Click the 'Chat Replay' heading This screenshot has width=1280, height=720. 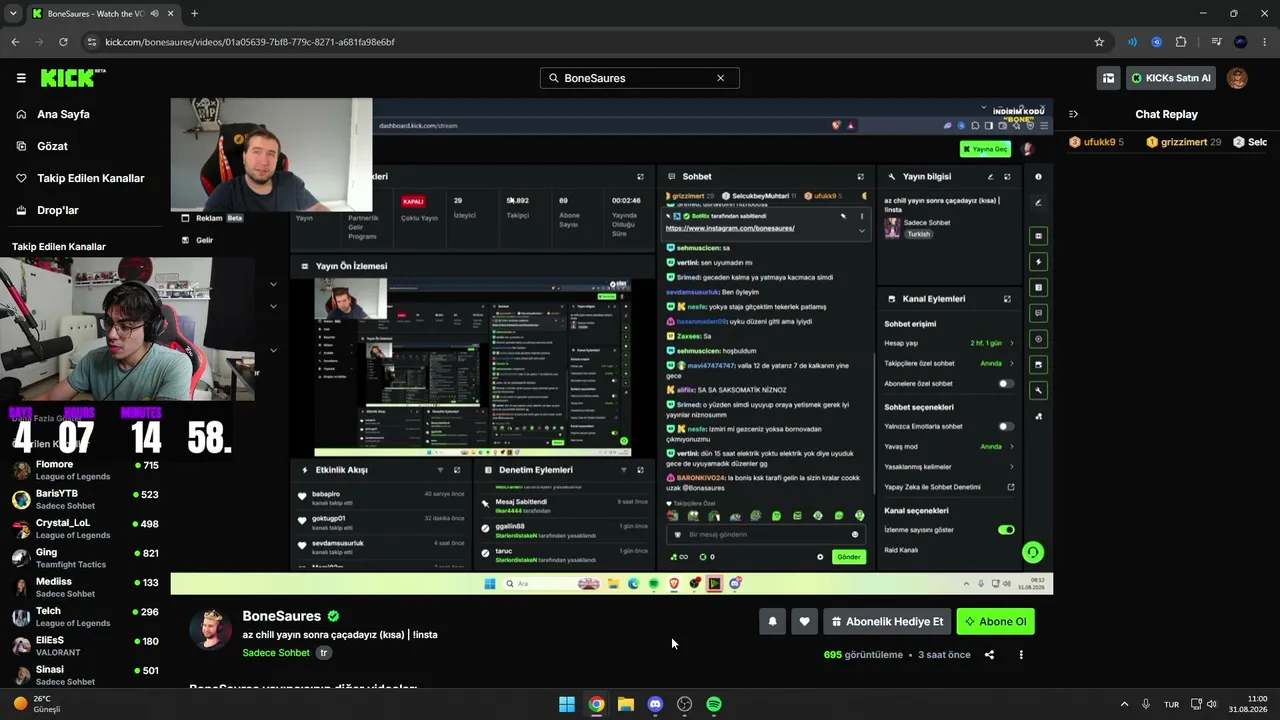click(1166, 114)
